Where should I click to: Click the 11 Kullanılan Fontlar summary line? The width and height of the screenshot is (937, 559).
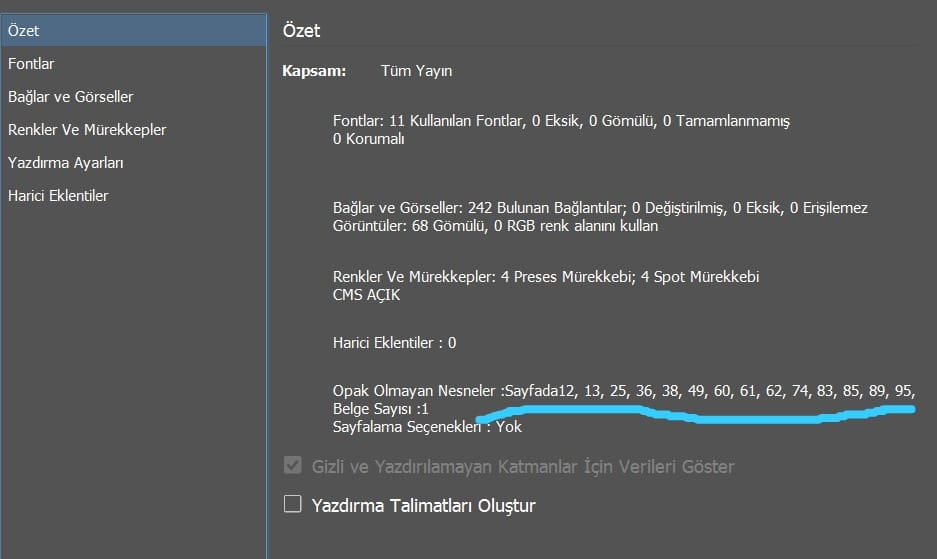[561, 121]
